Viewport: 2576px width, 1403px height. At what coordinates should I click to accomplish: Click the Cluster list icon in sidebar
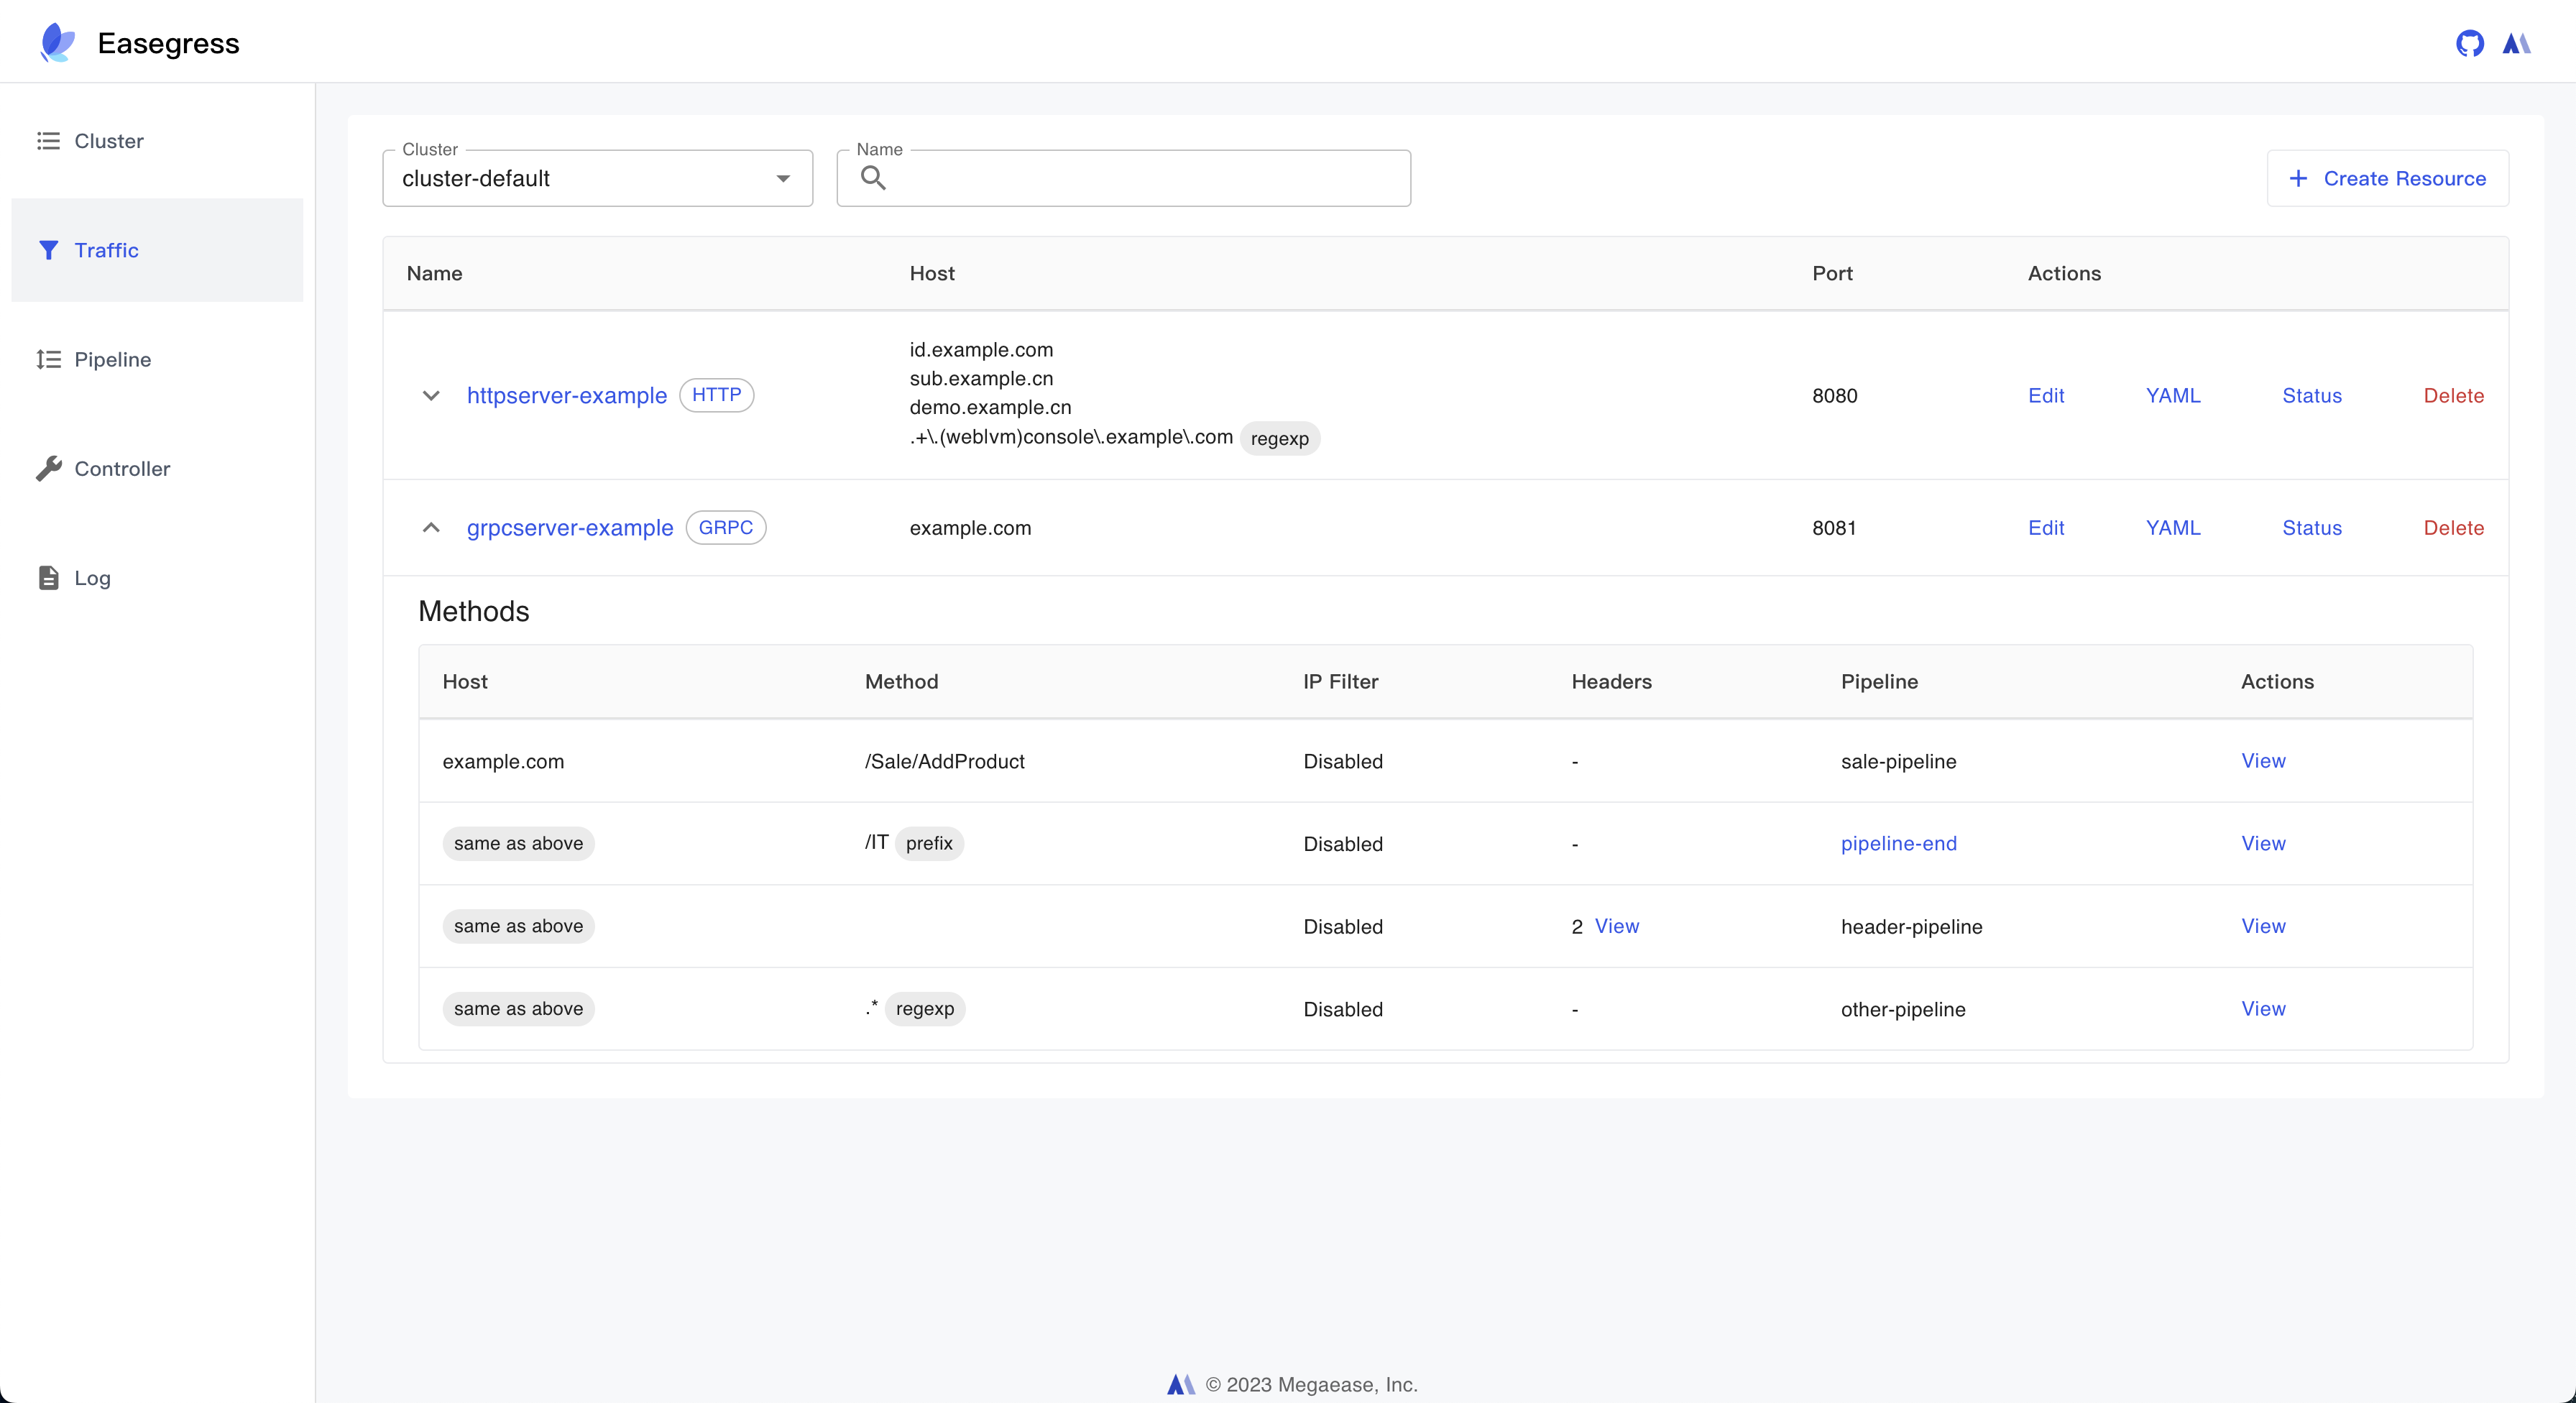[x=48, y=141]
